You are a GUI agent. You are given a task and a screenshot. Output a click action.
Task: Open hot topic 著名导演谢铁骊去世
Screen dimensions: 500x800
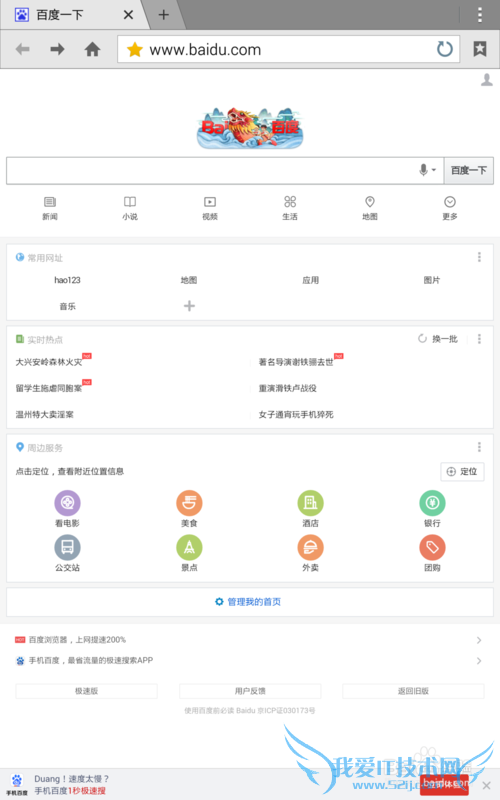[296, 362]
